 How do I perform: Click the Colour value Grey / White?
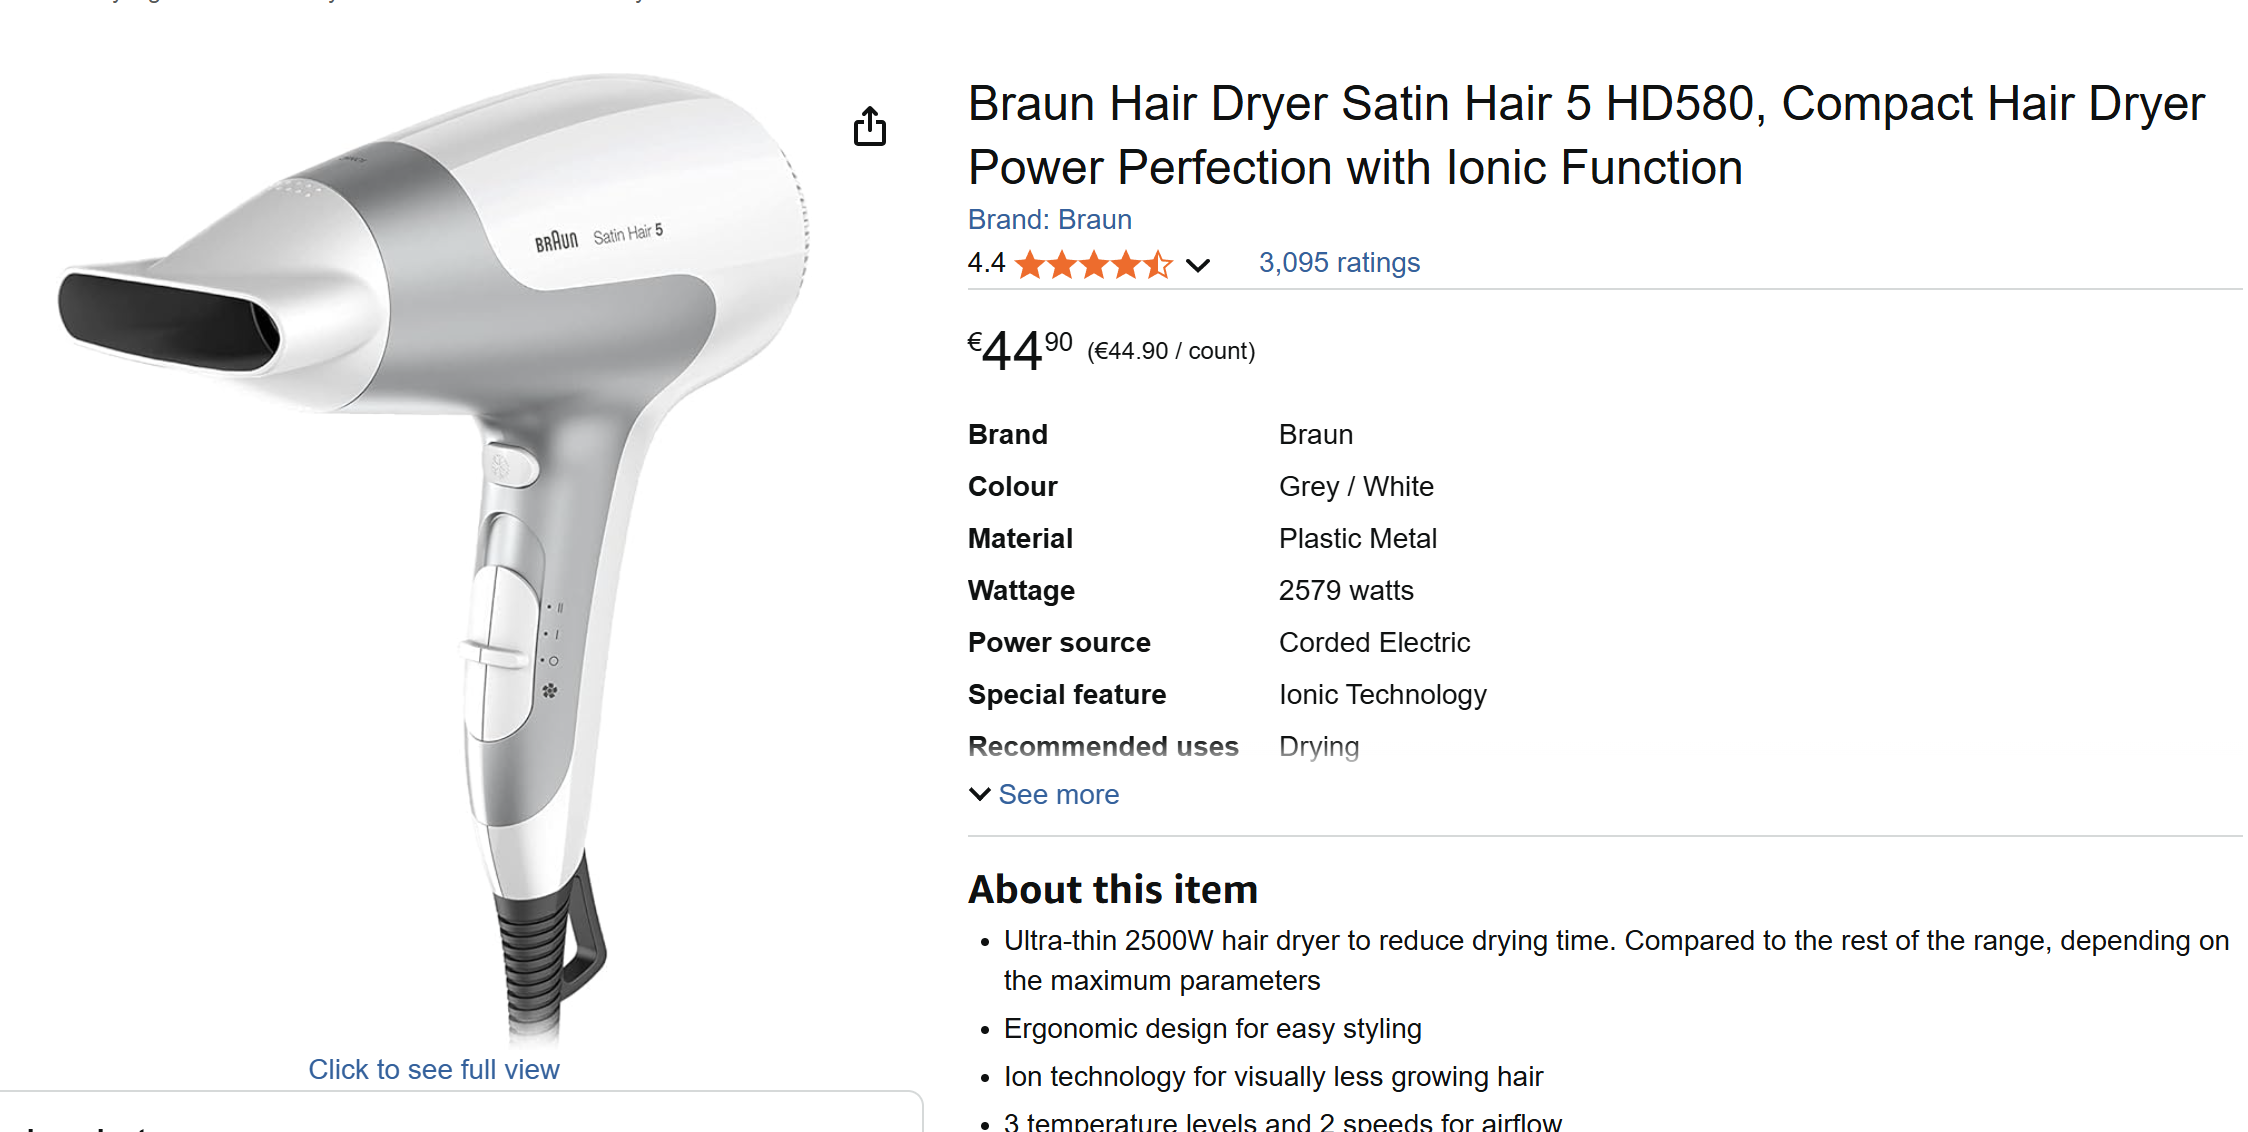click(1356, 486)
